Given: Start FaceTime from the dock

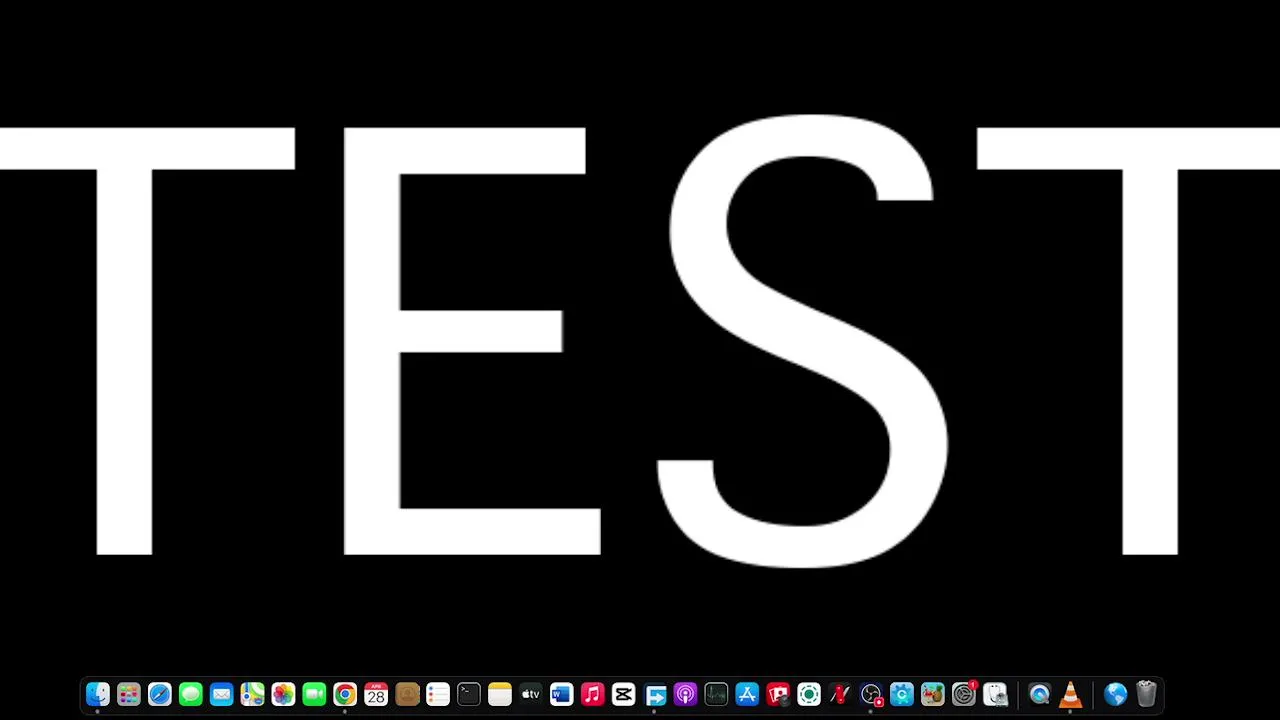Looking at the screenshot, I should 315,694.
